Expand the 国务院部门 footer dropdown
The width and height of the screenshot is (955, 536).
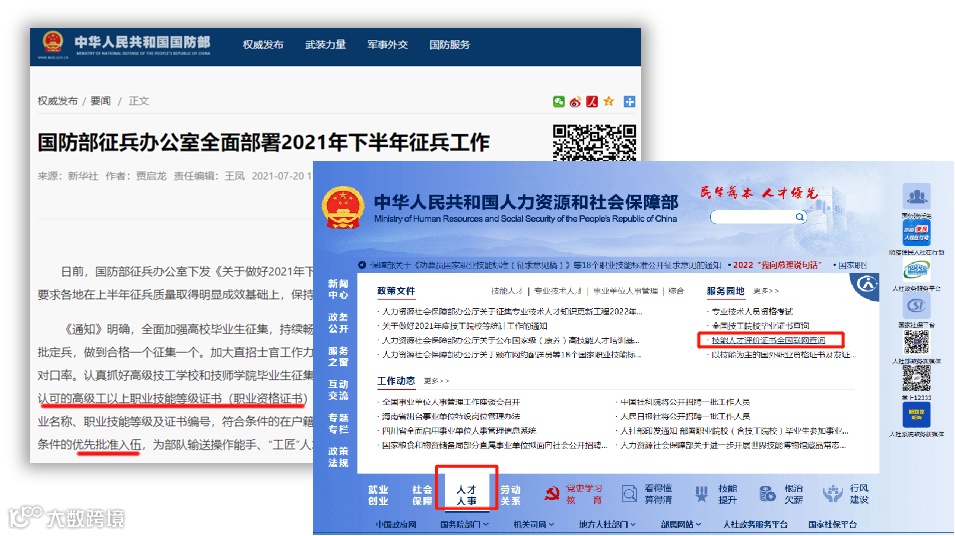(x=464, y=524)
